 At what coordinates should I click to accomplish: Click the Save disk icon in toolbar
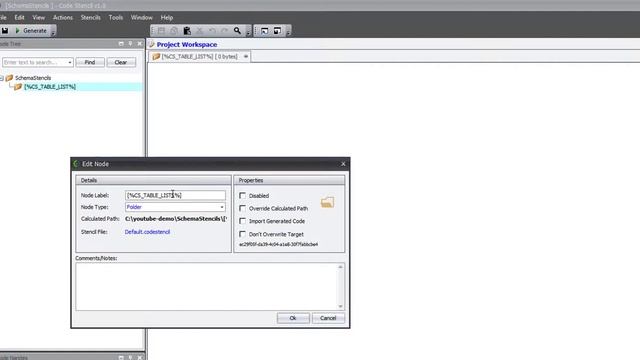[x=5, y=31]
